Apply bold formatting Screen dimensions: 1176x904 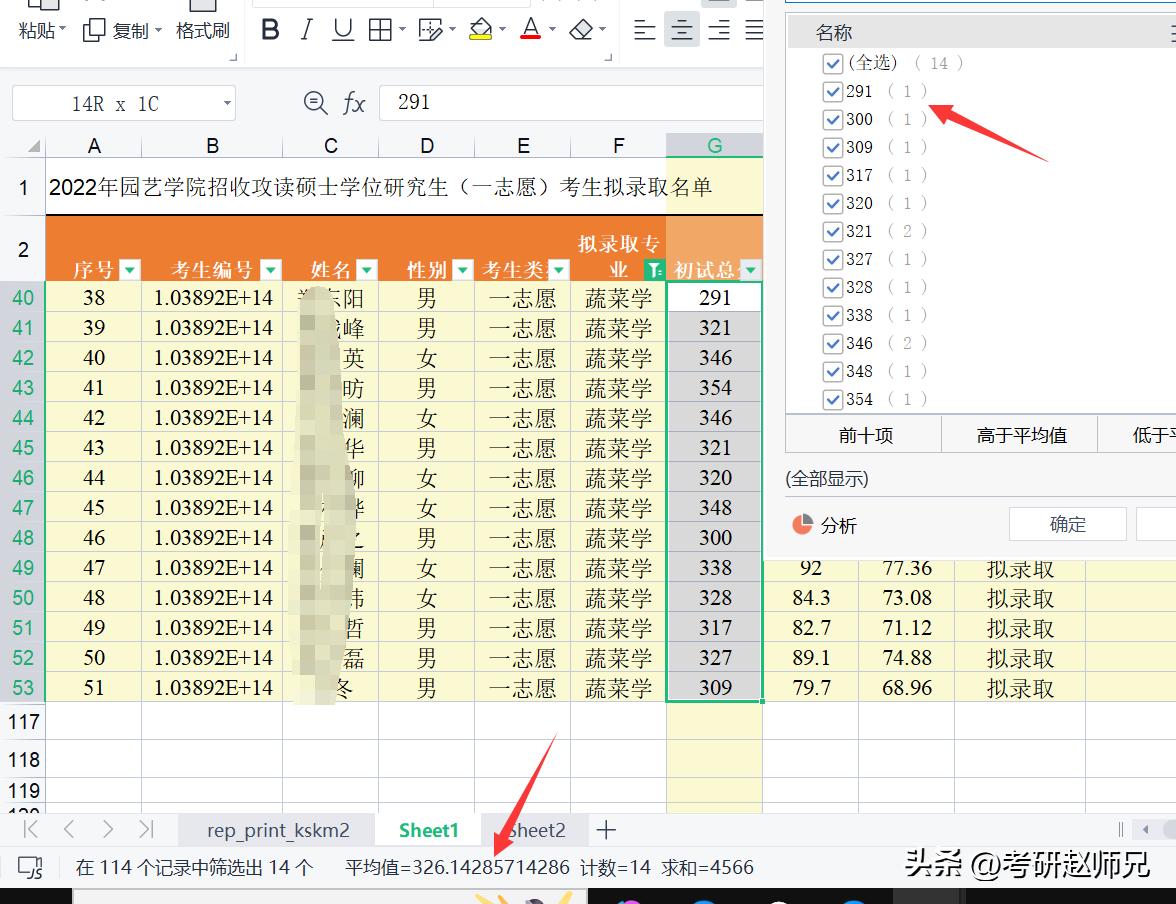[x=270, y=30]
